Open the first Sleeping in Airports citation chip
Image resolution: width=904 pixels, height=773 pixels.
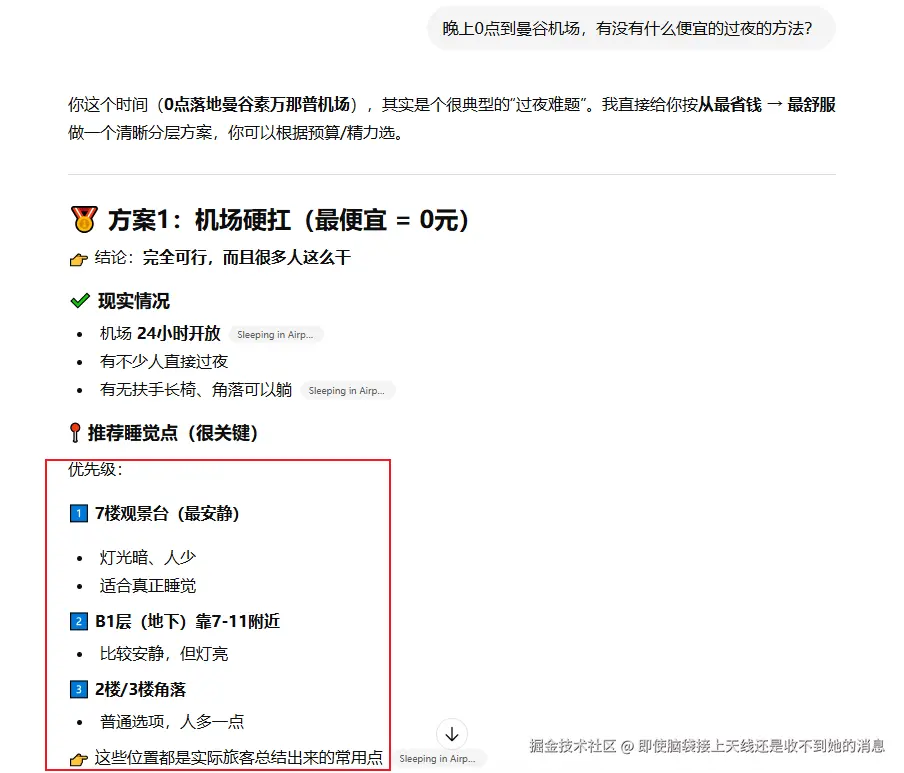(276, 335)
